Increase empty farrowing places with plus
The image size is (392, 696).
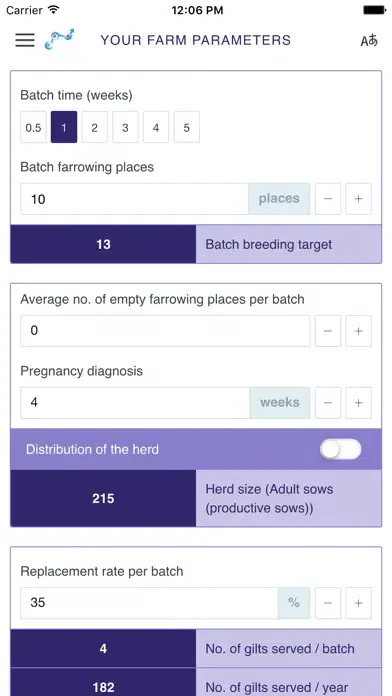(359, 331)
